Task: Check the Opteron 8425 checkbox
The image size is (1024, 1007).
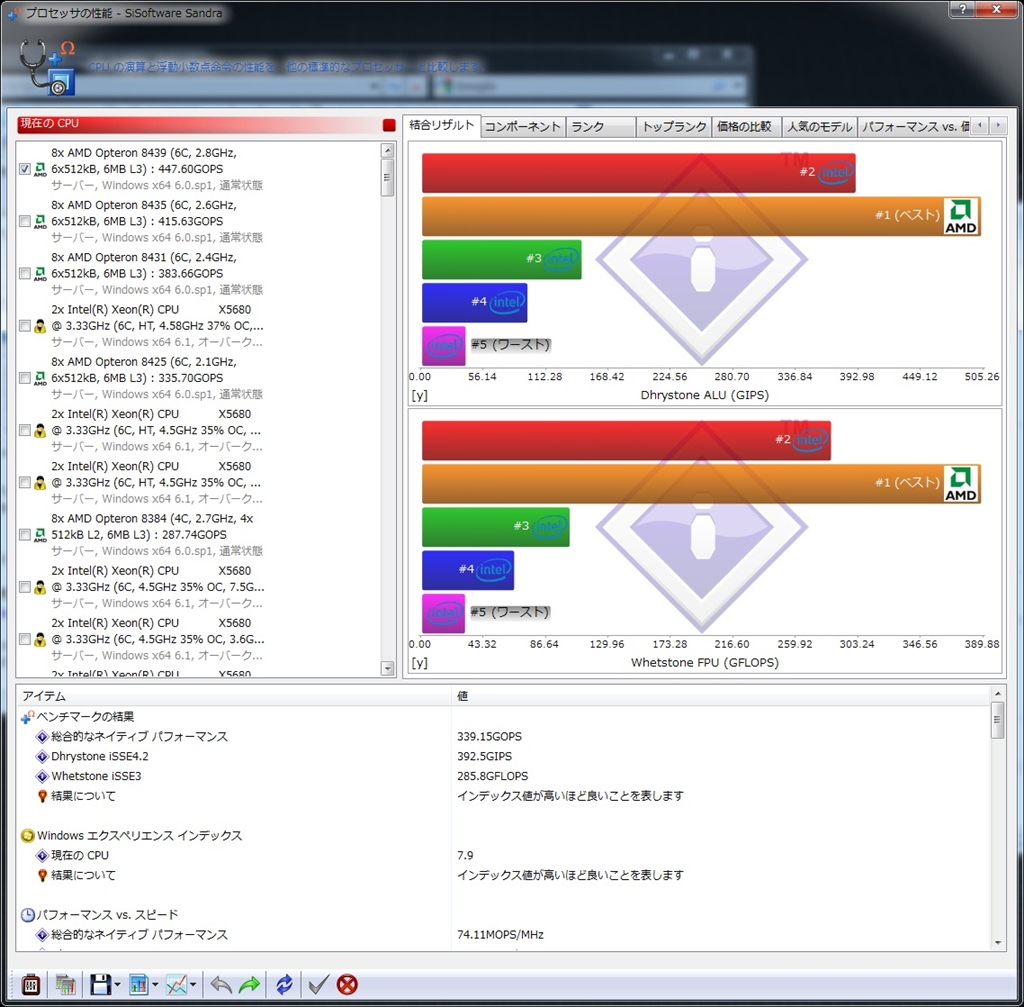Action: pyautogui.click(x=25, y=378)
